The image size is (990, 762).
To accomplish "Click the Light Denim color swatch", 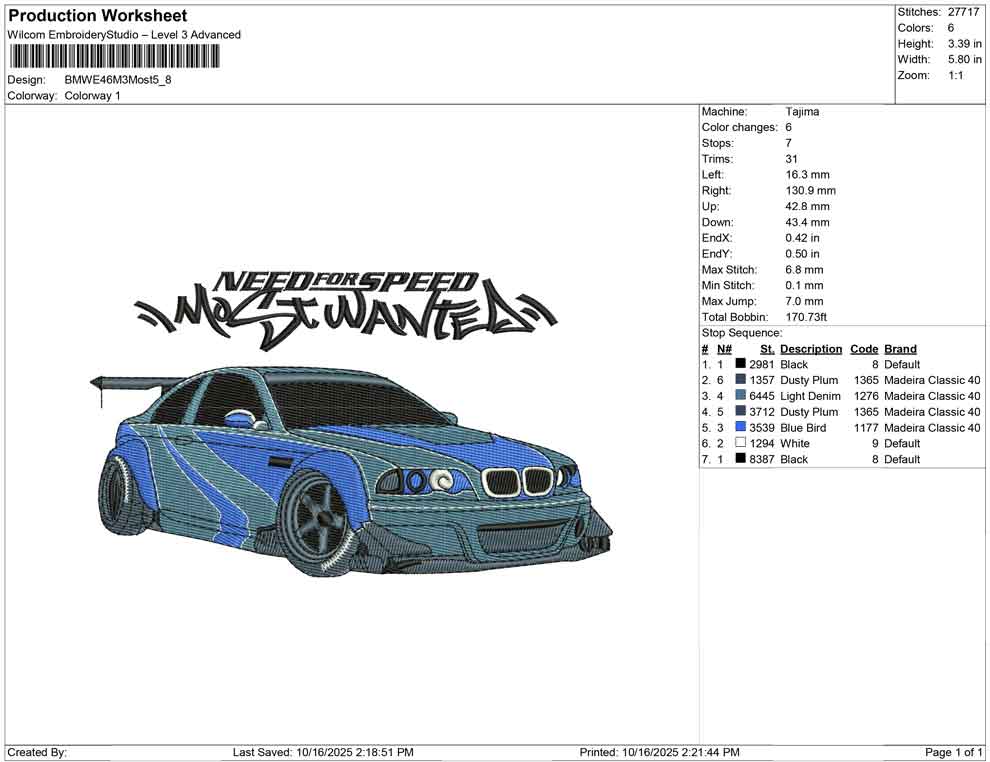I will 741,395.
